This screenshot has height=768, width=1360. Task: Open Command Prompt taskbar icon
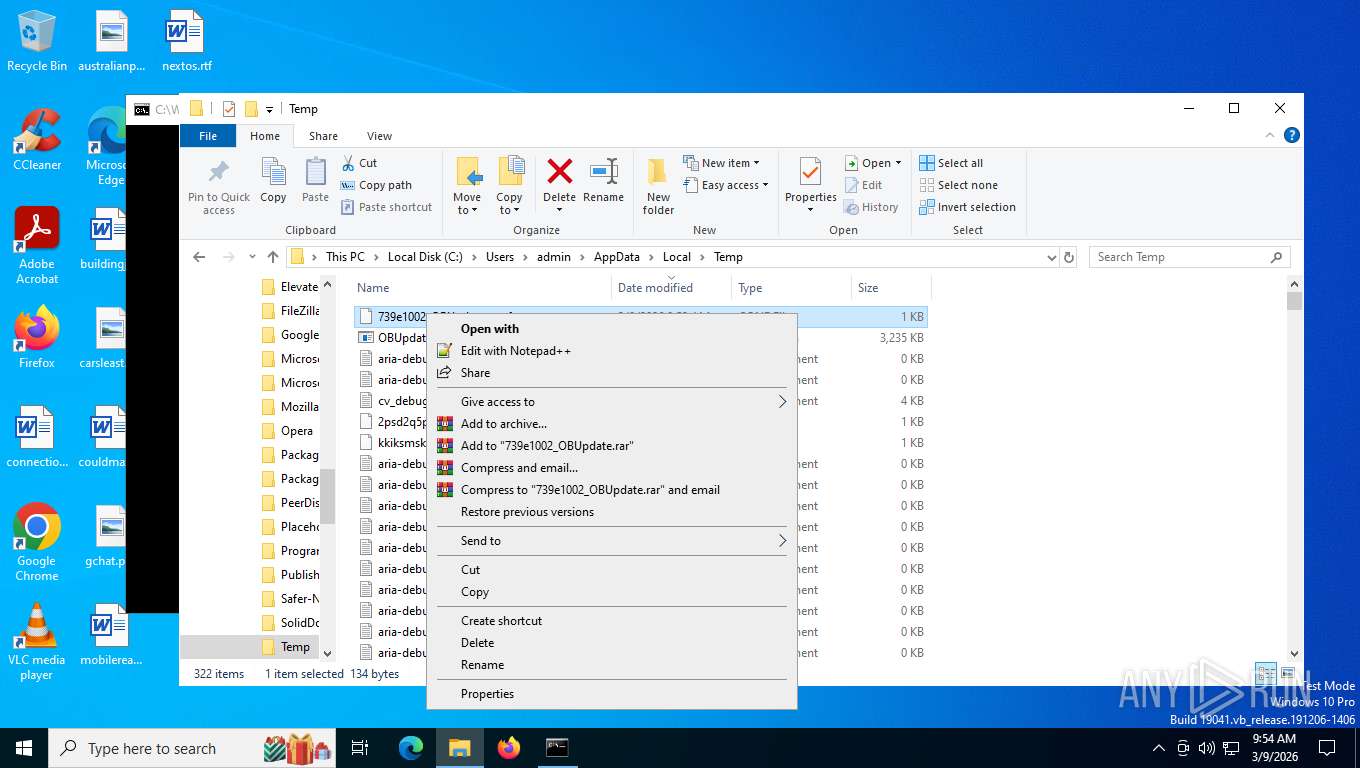pyautogui.click(x=557, y=748)
